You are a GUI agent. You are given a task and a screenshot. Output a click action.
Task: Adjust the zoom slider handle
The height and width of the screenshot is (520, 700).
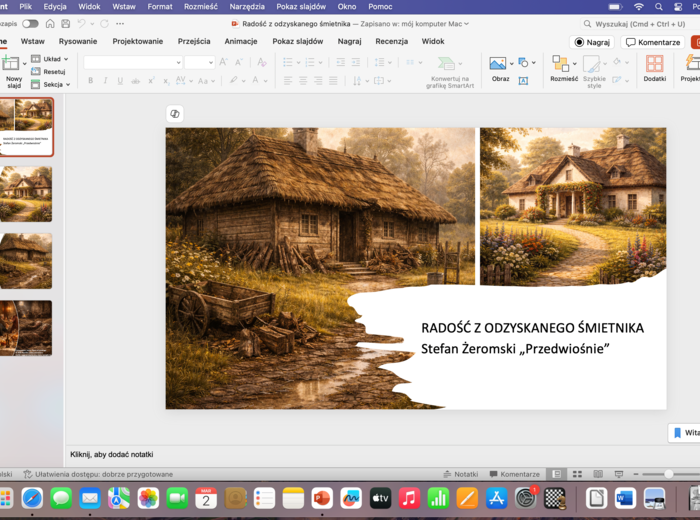(x=668, y=474)
